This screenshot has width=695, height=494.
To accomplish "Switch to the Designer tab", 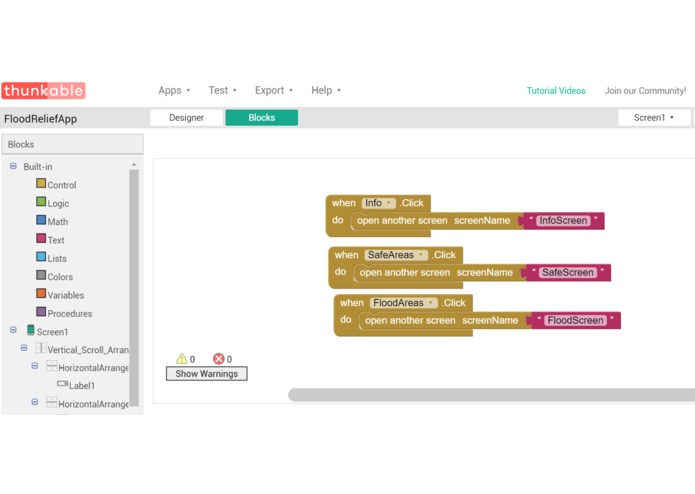I will click(187, 118).
